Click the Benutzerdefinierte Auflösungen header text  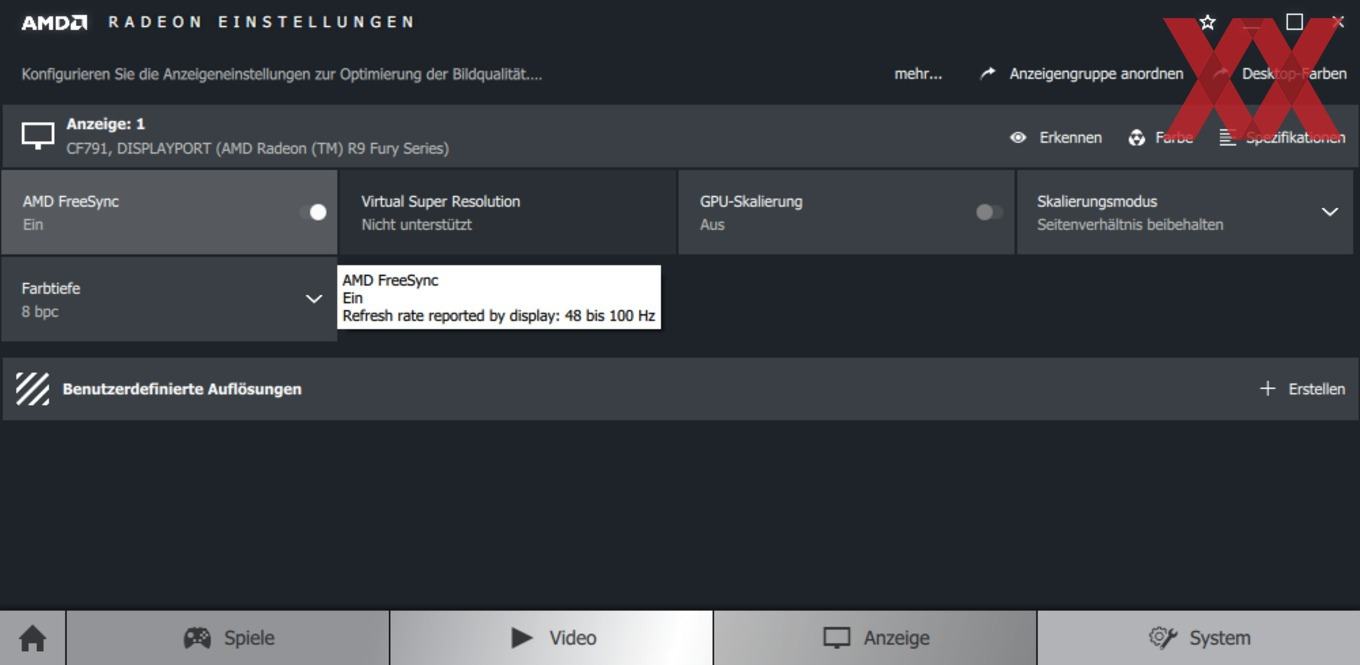tap(182, 389)
